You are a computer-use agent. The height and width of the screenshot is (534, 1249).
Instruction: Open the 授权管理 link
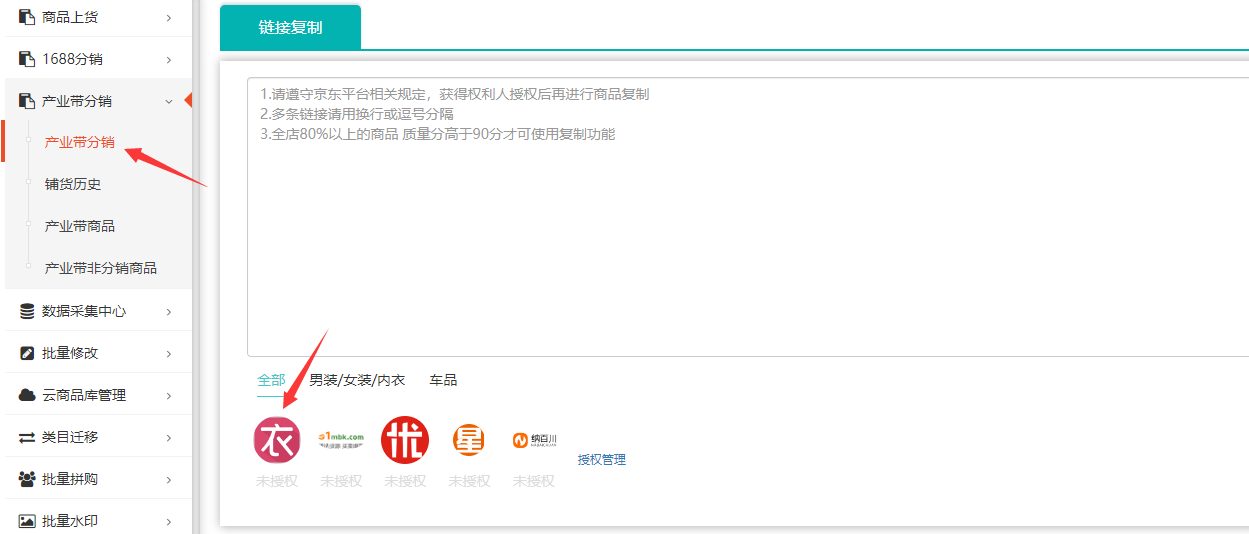click(x=601, y=460)
